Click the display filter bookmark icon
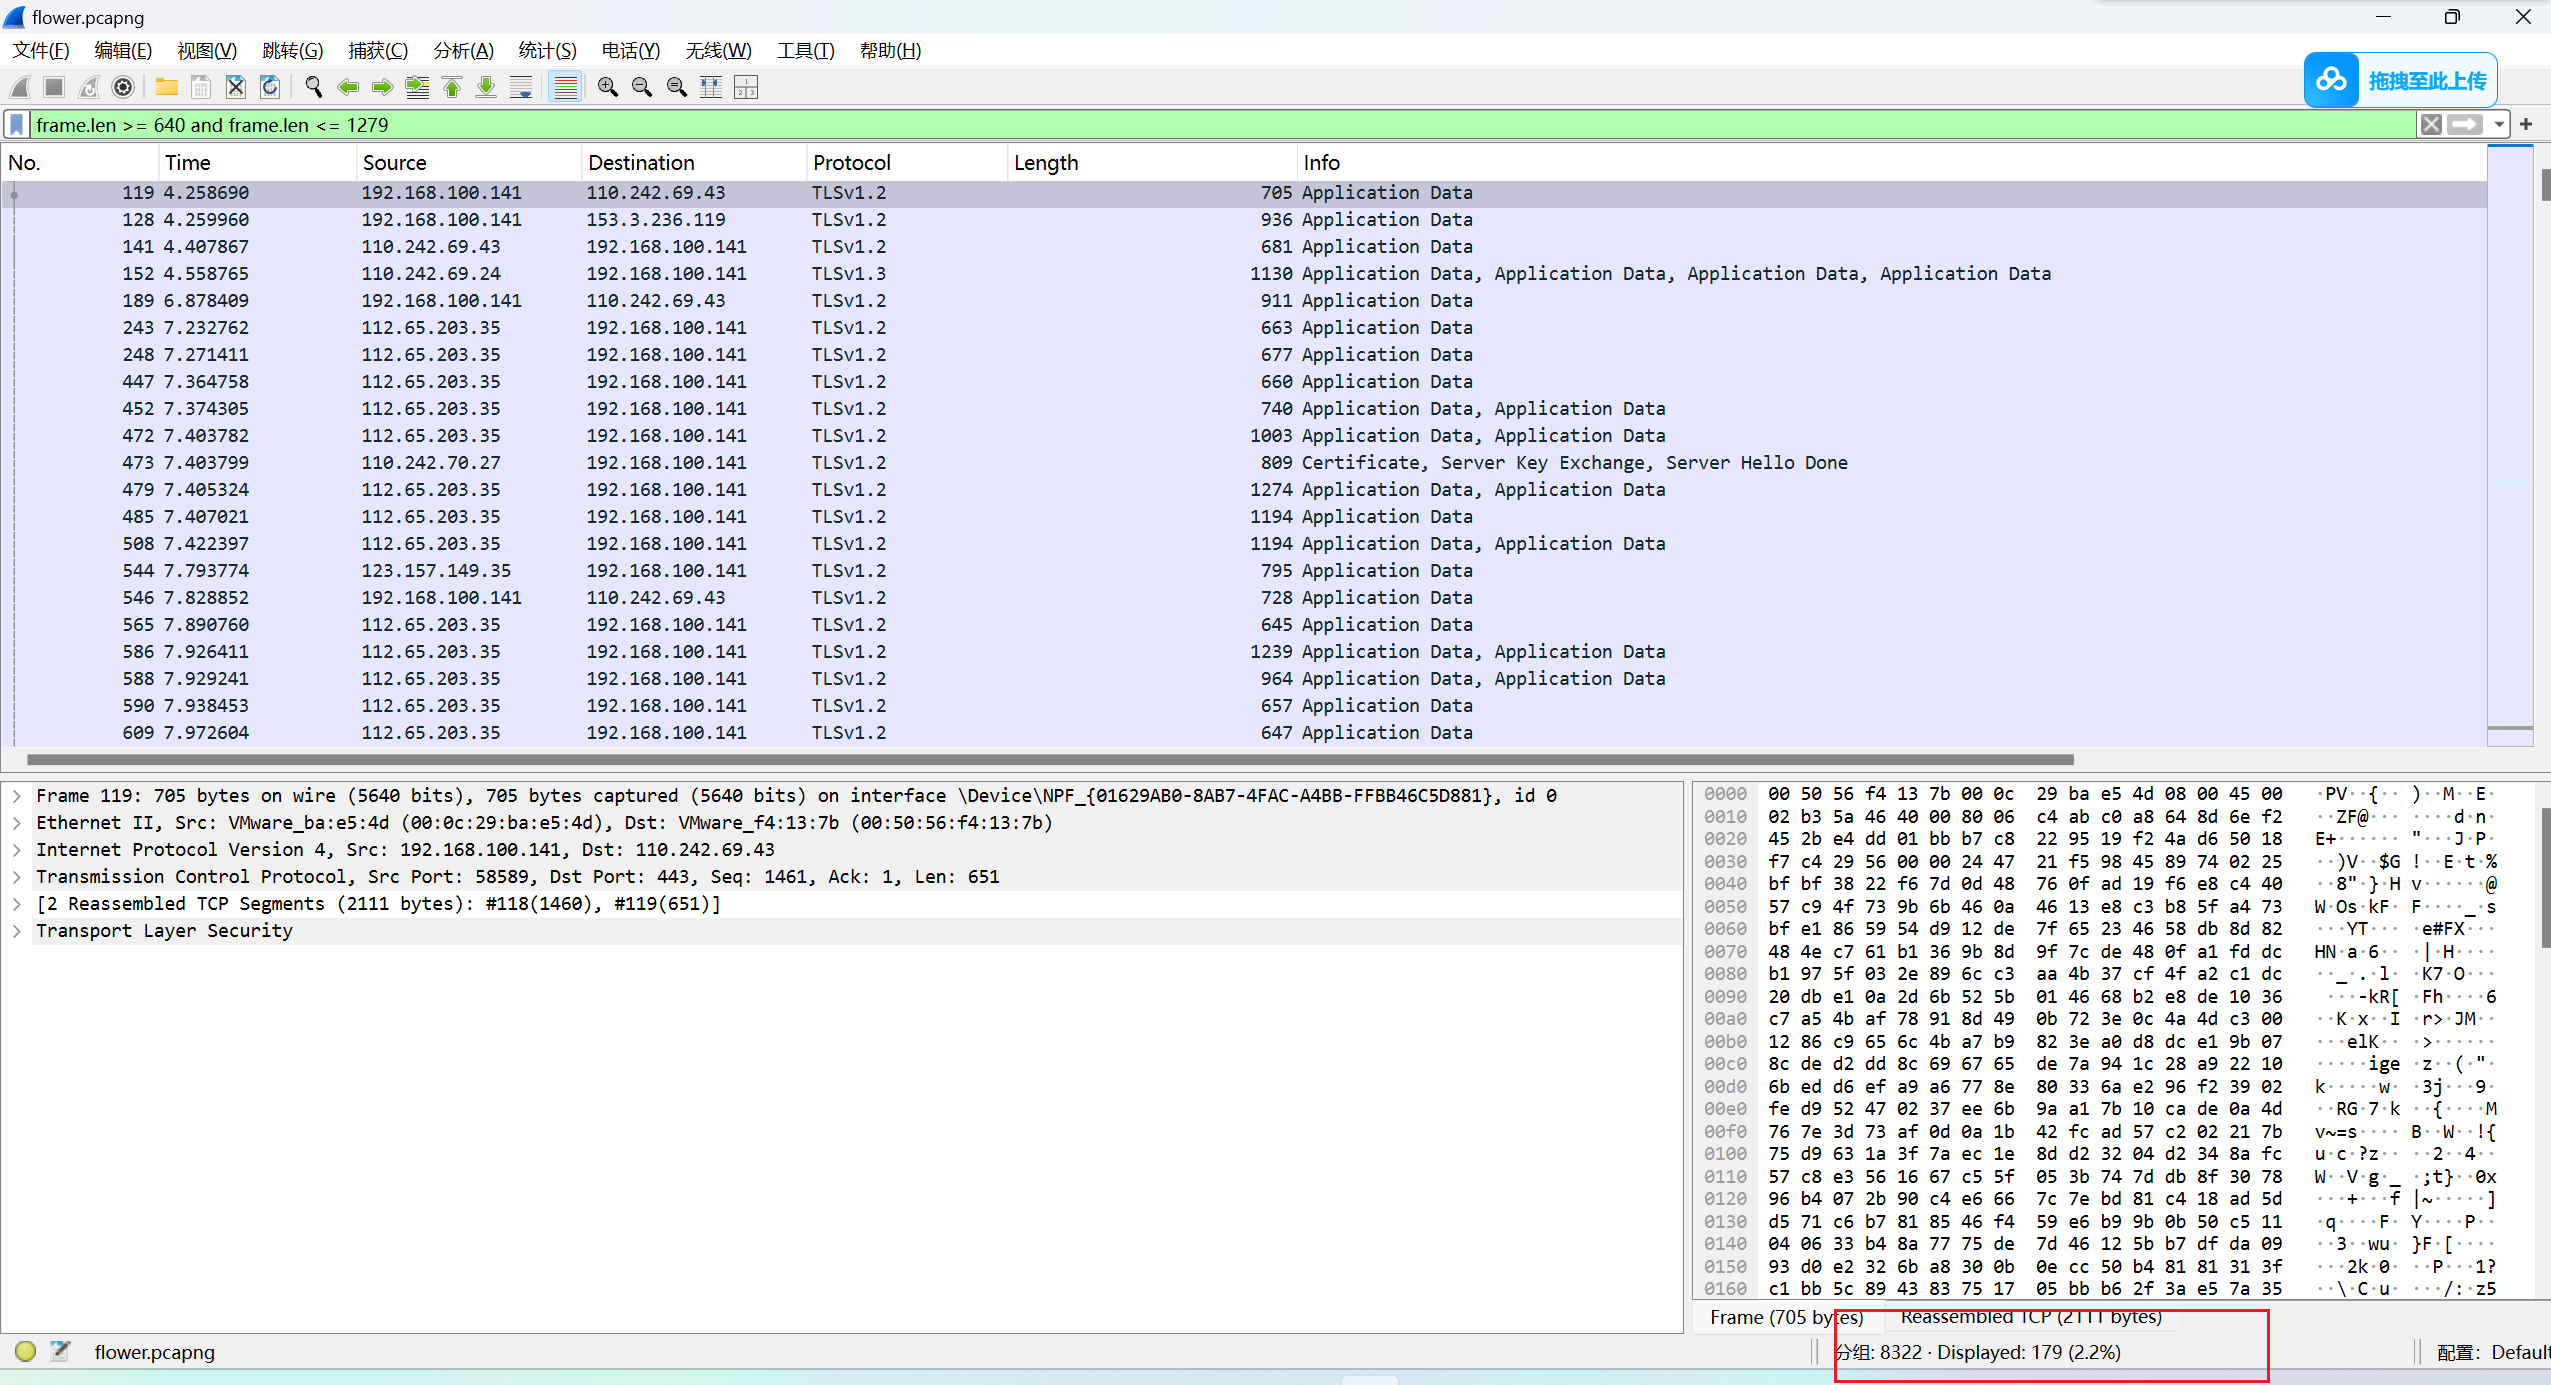The width and height of the screenshot is (2551, 1385). click(17, 125)
